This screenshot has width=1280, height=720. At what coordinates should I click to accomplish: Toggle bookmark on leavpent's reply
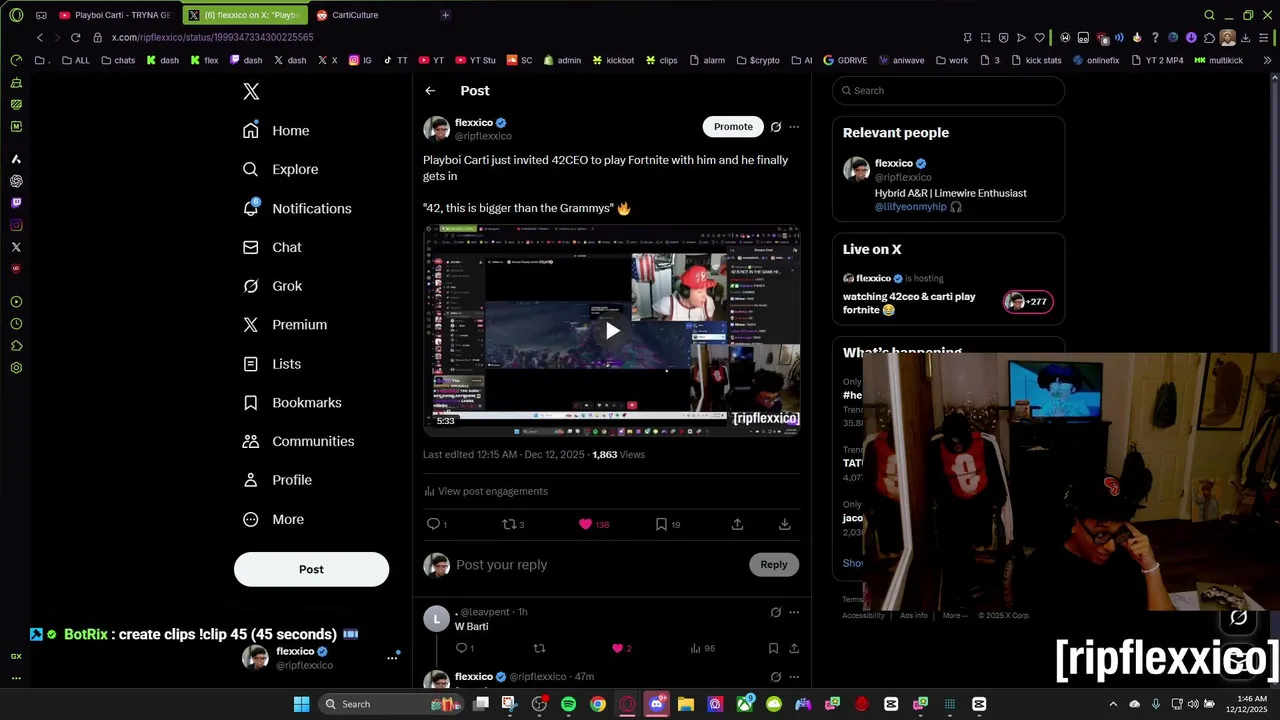pos(773,648)
